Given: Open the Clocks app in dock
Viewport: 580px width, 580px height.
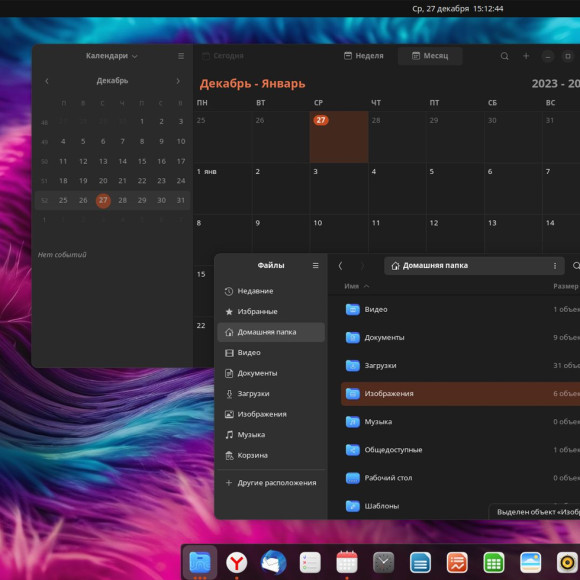Looking at the screenshot, I should [x=383, y=562].
